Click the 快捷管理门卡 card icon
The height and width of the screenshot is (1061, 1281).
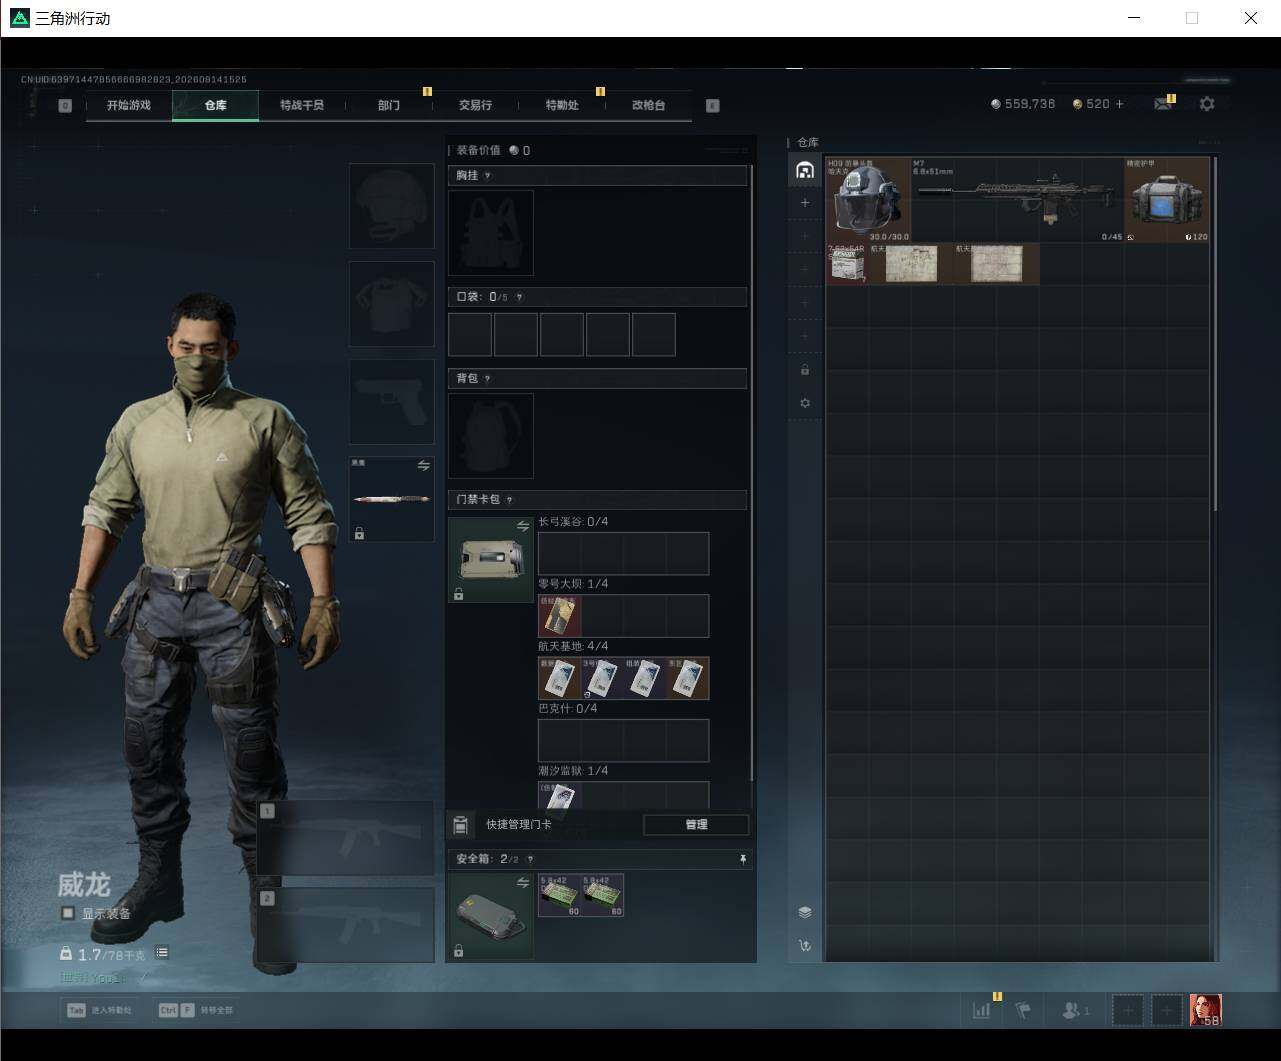click(460, 825)
